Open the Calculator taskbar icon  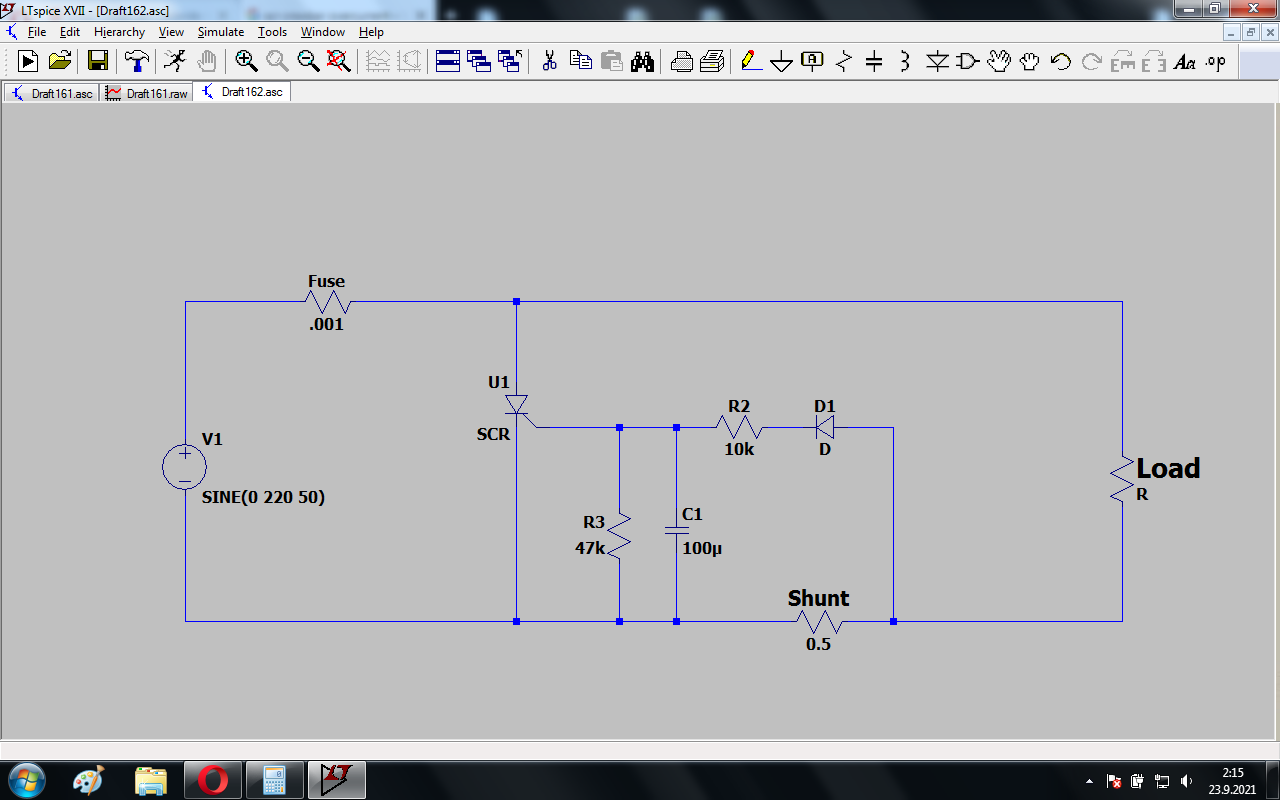click(273, 780)
